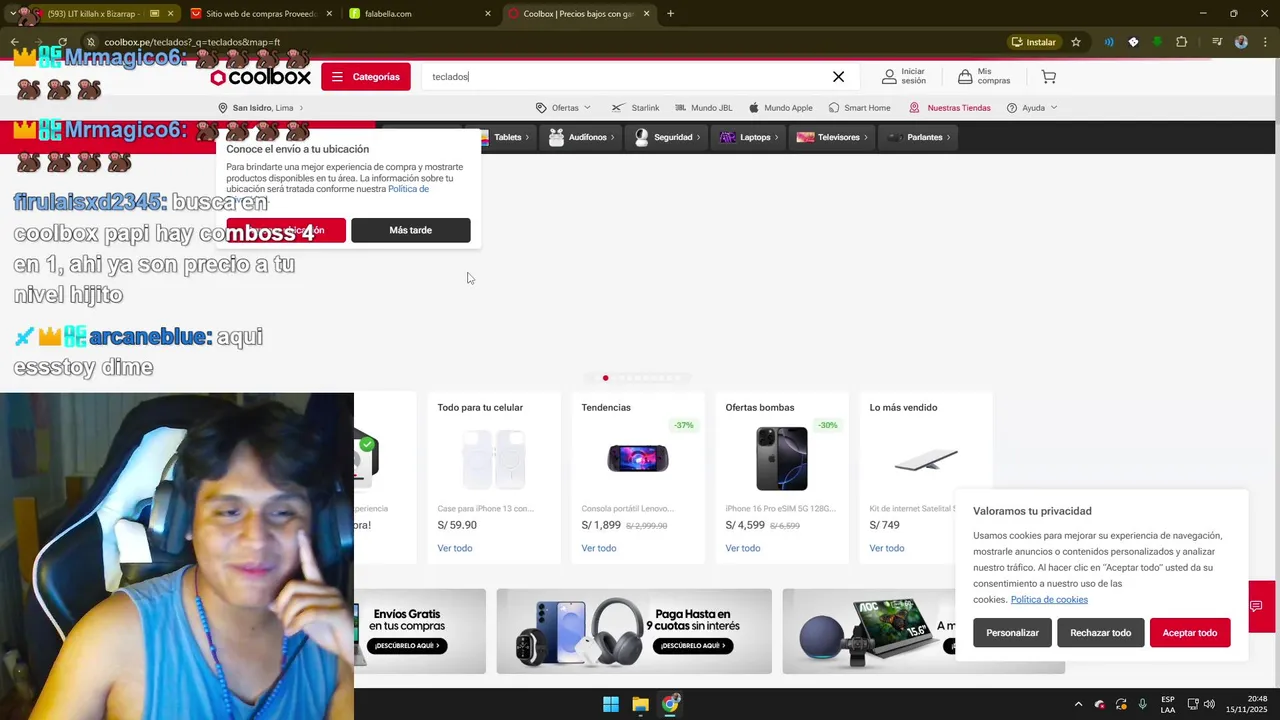Change San Isidro, Lima location
This screenshot has height=720, width=1280.
(x=261, y=108)
